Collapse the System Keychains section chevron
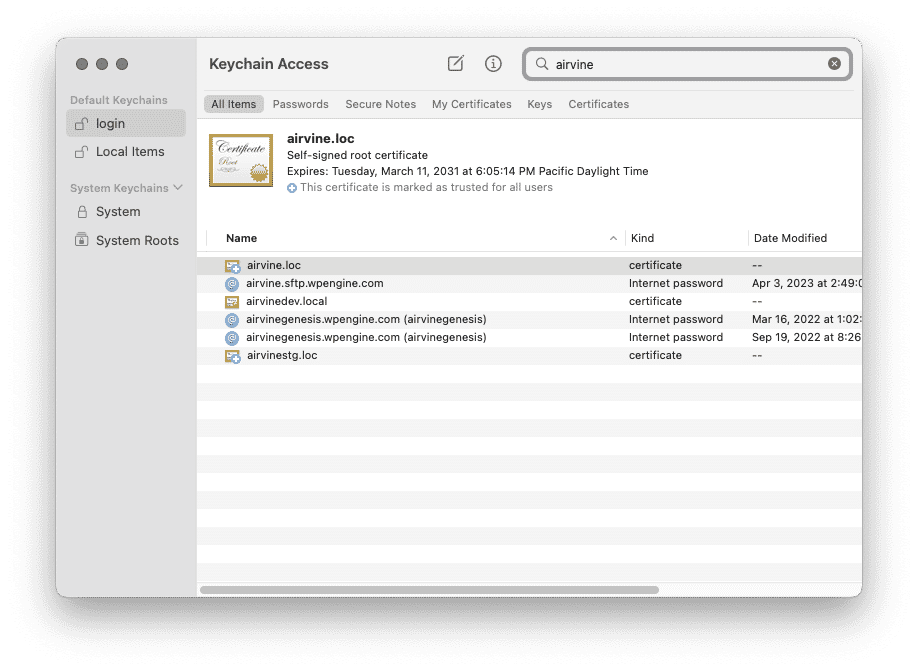Viewport: 918px width, 671px height. tap(179, 188)
